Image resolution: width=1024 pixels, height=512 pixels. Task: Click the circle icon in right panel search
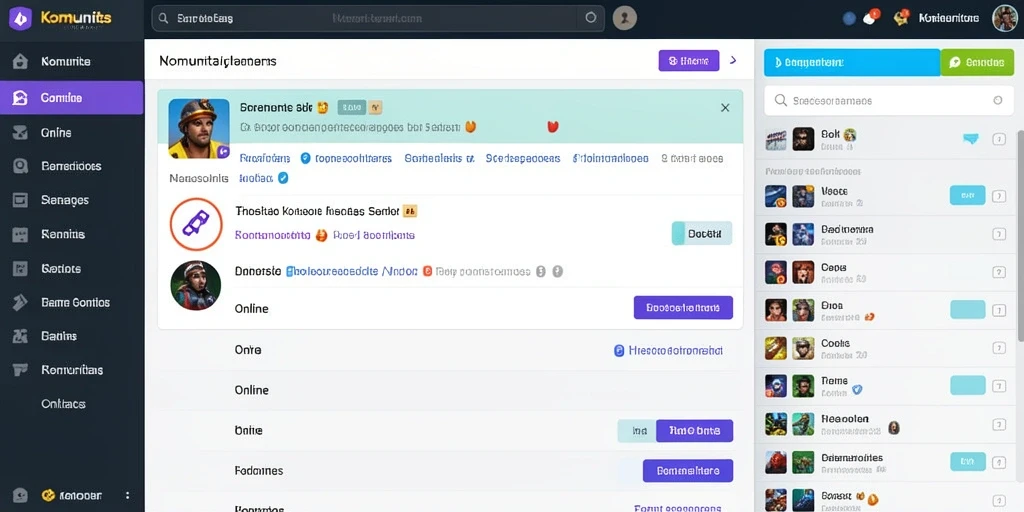pyautogui.click(x=997, y=101)
